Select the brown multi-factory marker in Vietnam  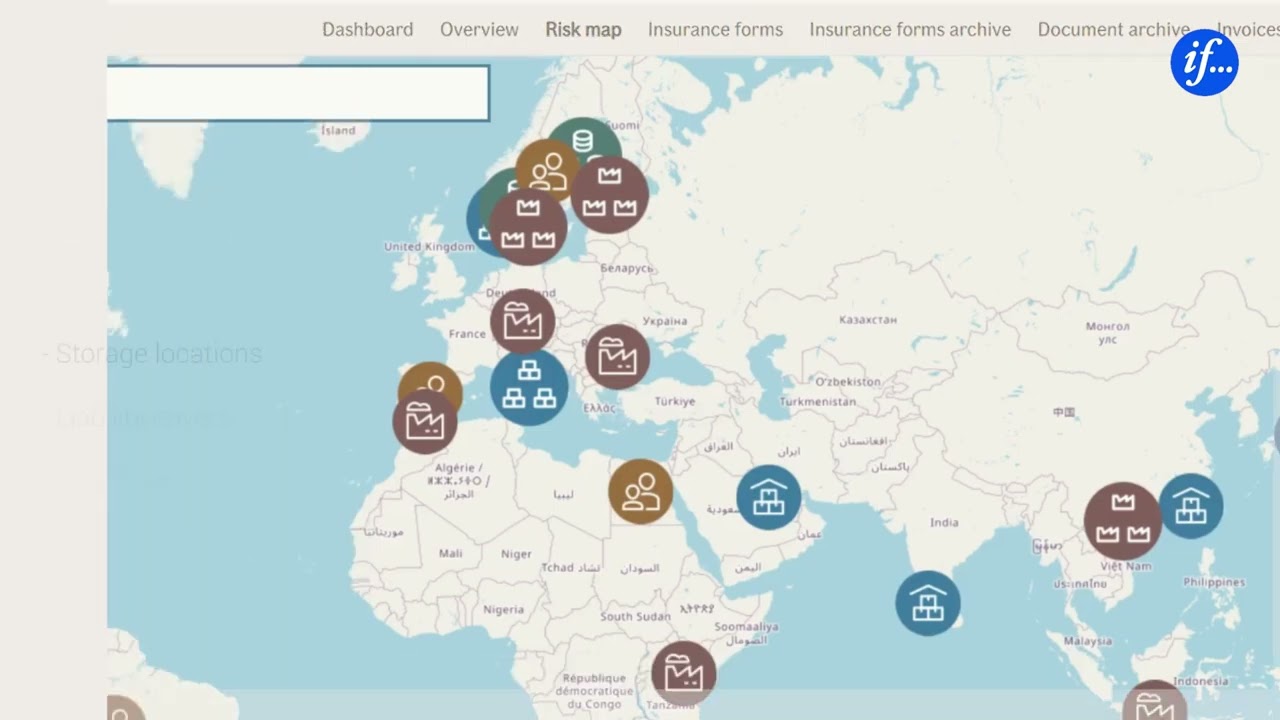click(1122, 520)
